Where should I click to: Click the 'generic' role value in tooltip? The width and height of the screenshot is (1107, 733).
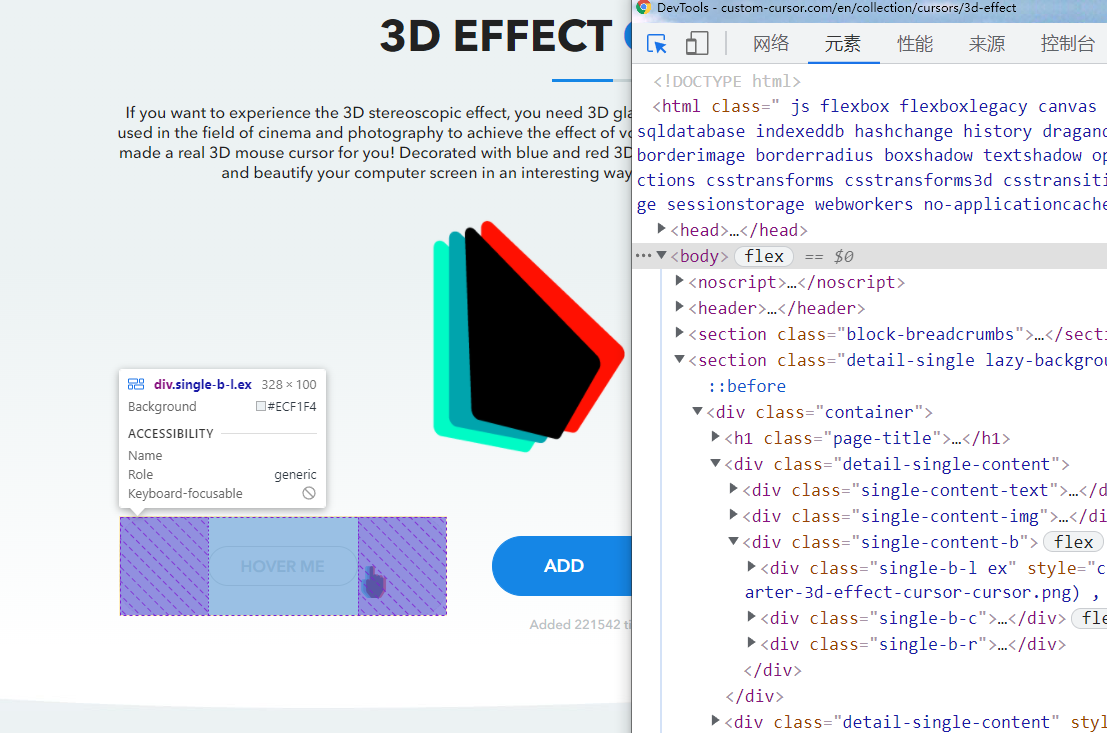tap(295, 475)
